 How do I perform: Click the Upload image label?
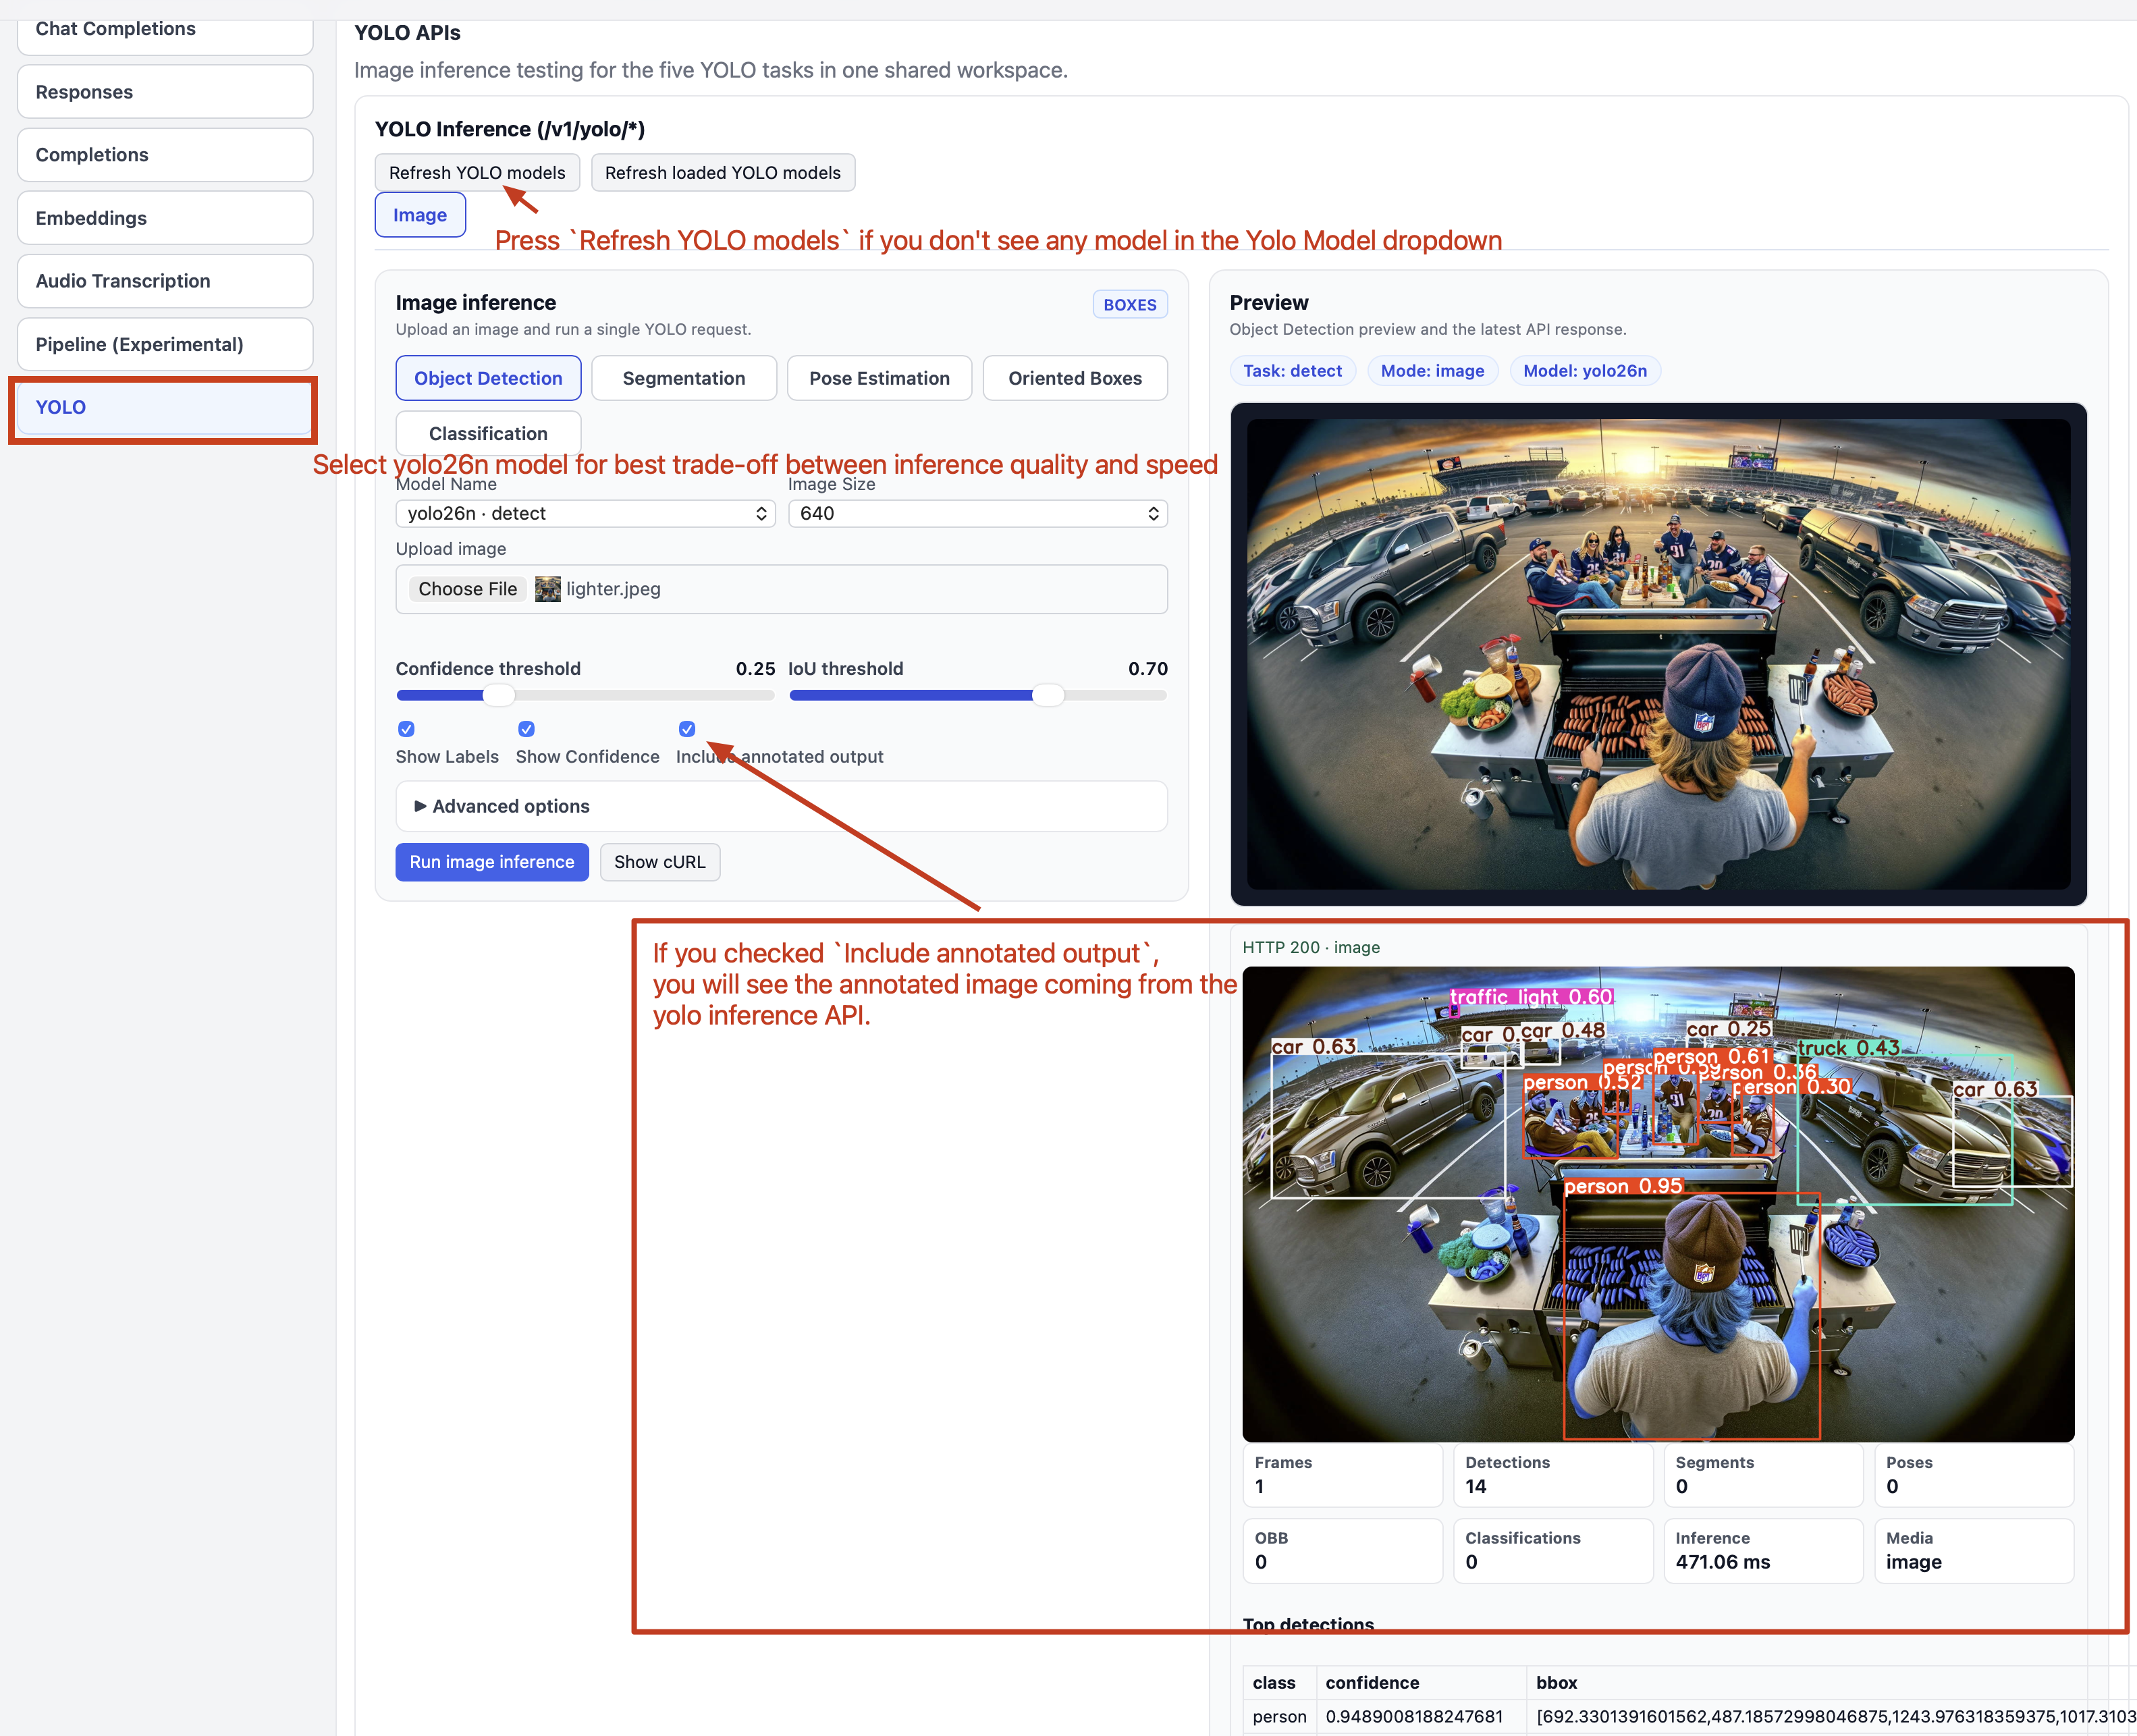pos(451,549)
